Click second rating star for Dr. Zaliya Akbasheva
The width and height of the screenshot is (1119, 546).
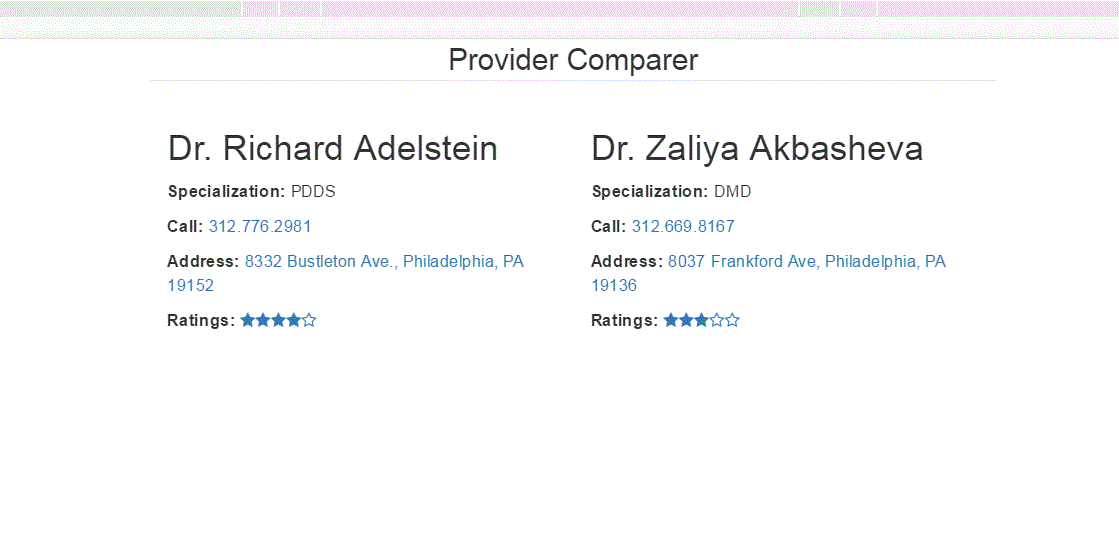tap(686, 320)
